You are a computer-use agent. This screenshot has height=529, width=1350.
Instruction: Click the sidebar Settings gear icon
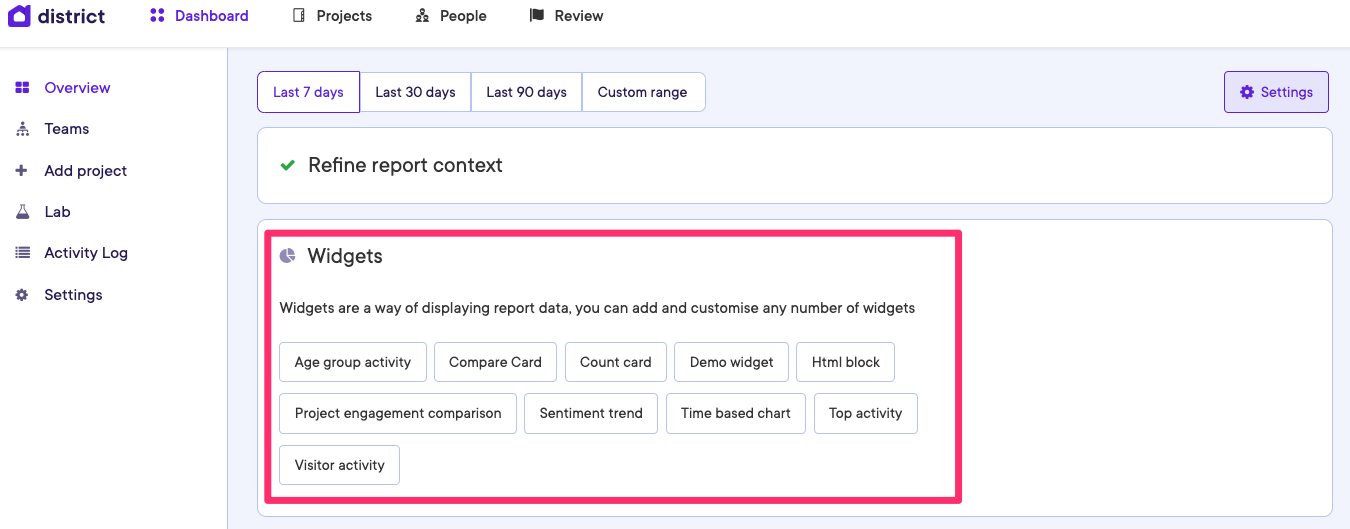(22, 295)
